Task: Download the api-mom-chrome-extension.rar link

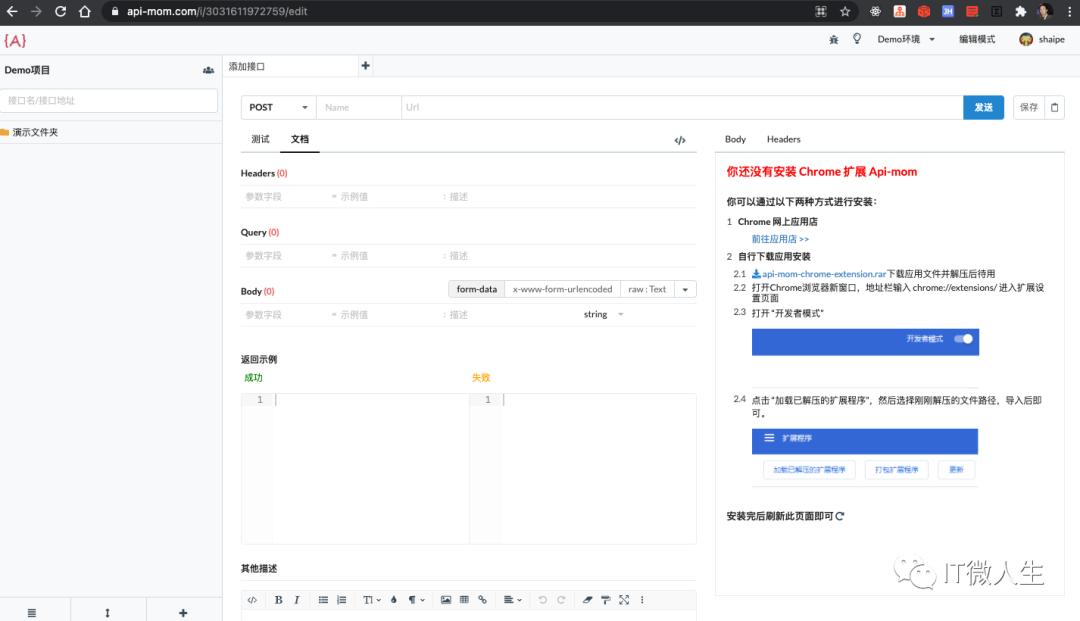Action: [823, 273]
